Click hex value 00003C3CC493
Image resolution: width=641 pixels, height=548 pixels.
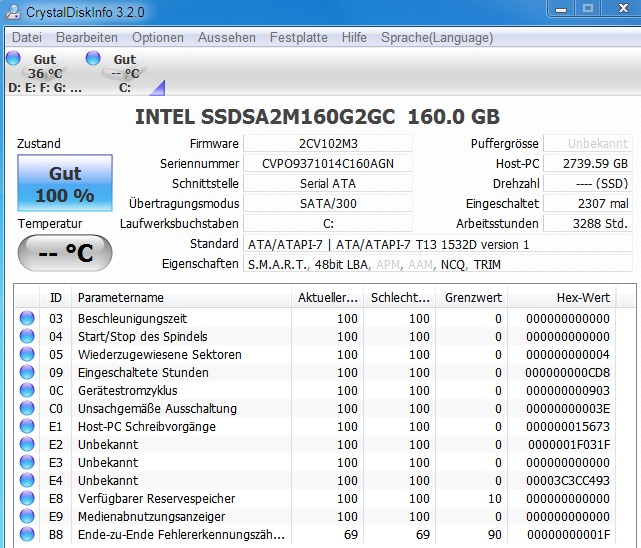coord(568,480)
